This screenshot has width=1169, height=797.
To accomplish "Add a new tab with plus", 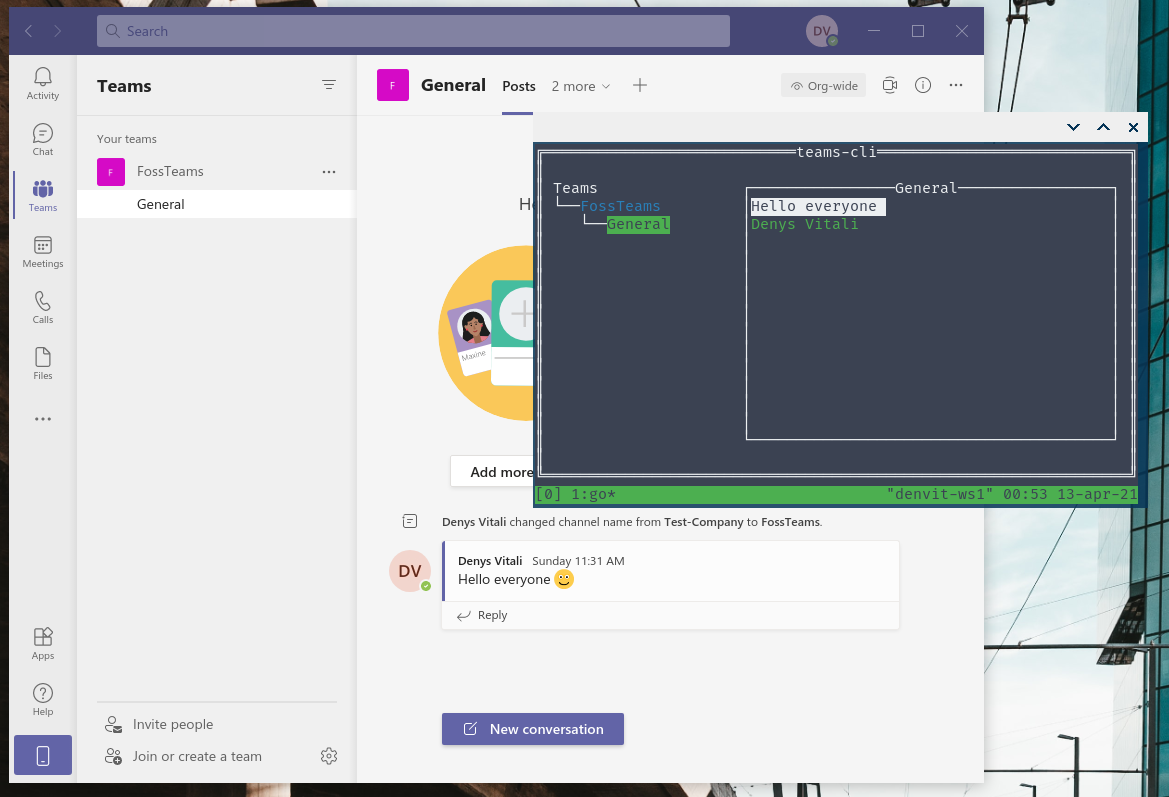I will point(640,86).
